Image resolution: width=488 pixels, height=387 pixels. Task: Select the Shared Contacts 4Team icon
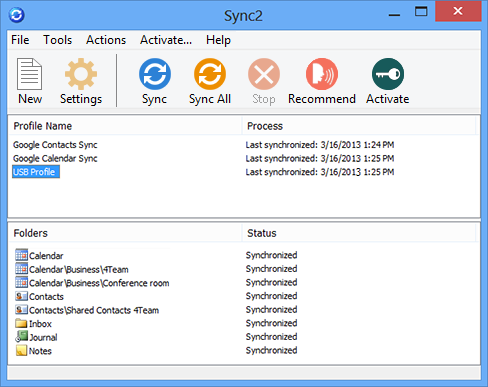21,310
